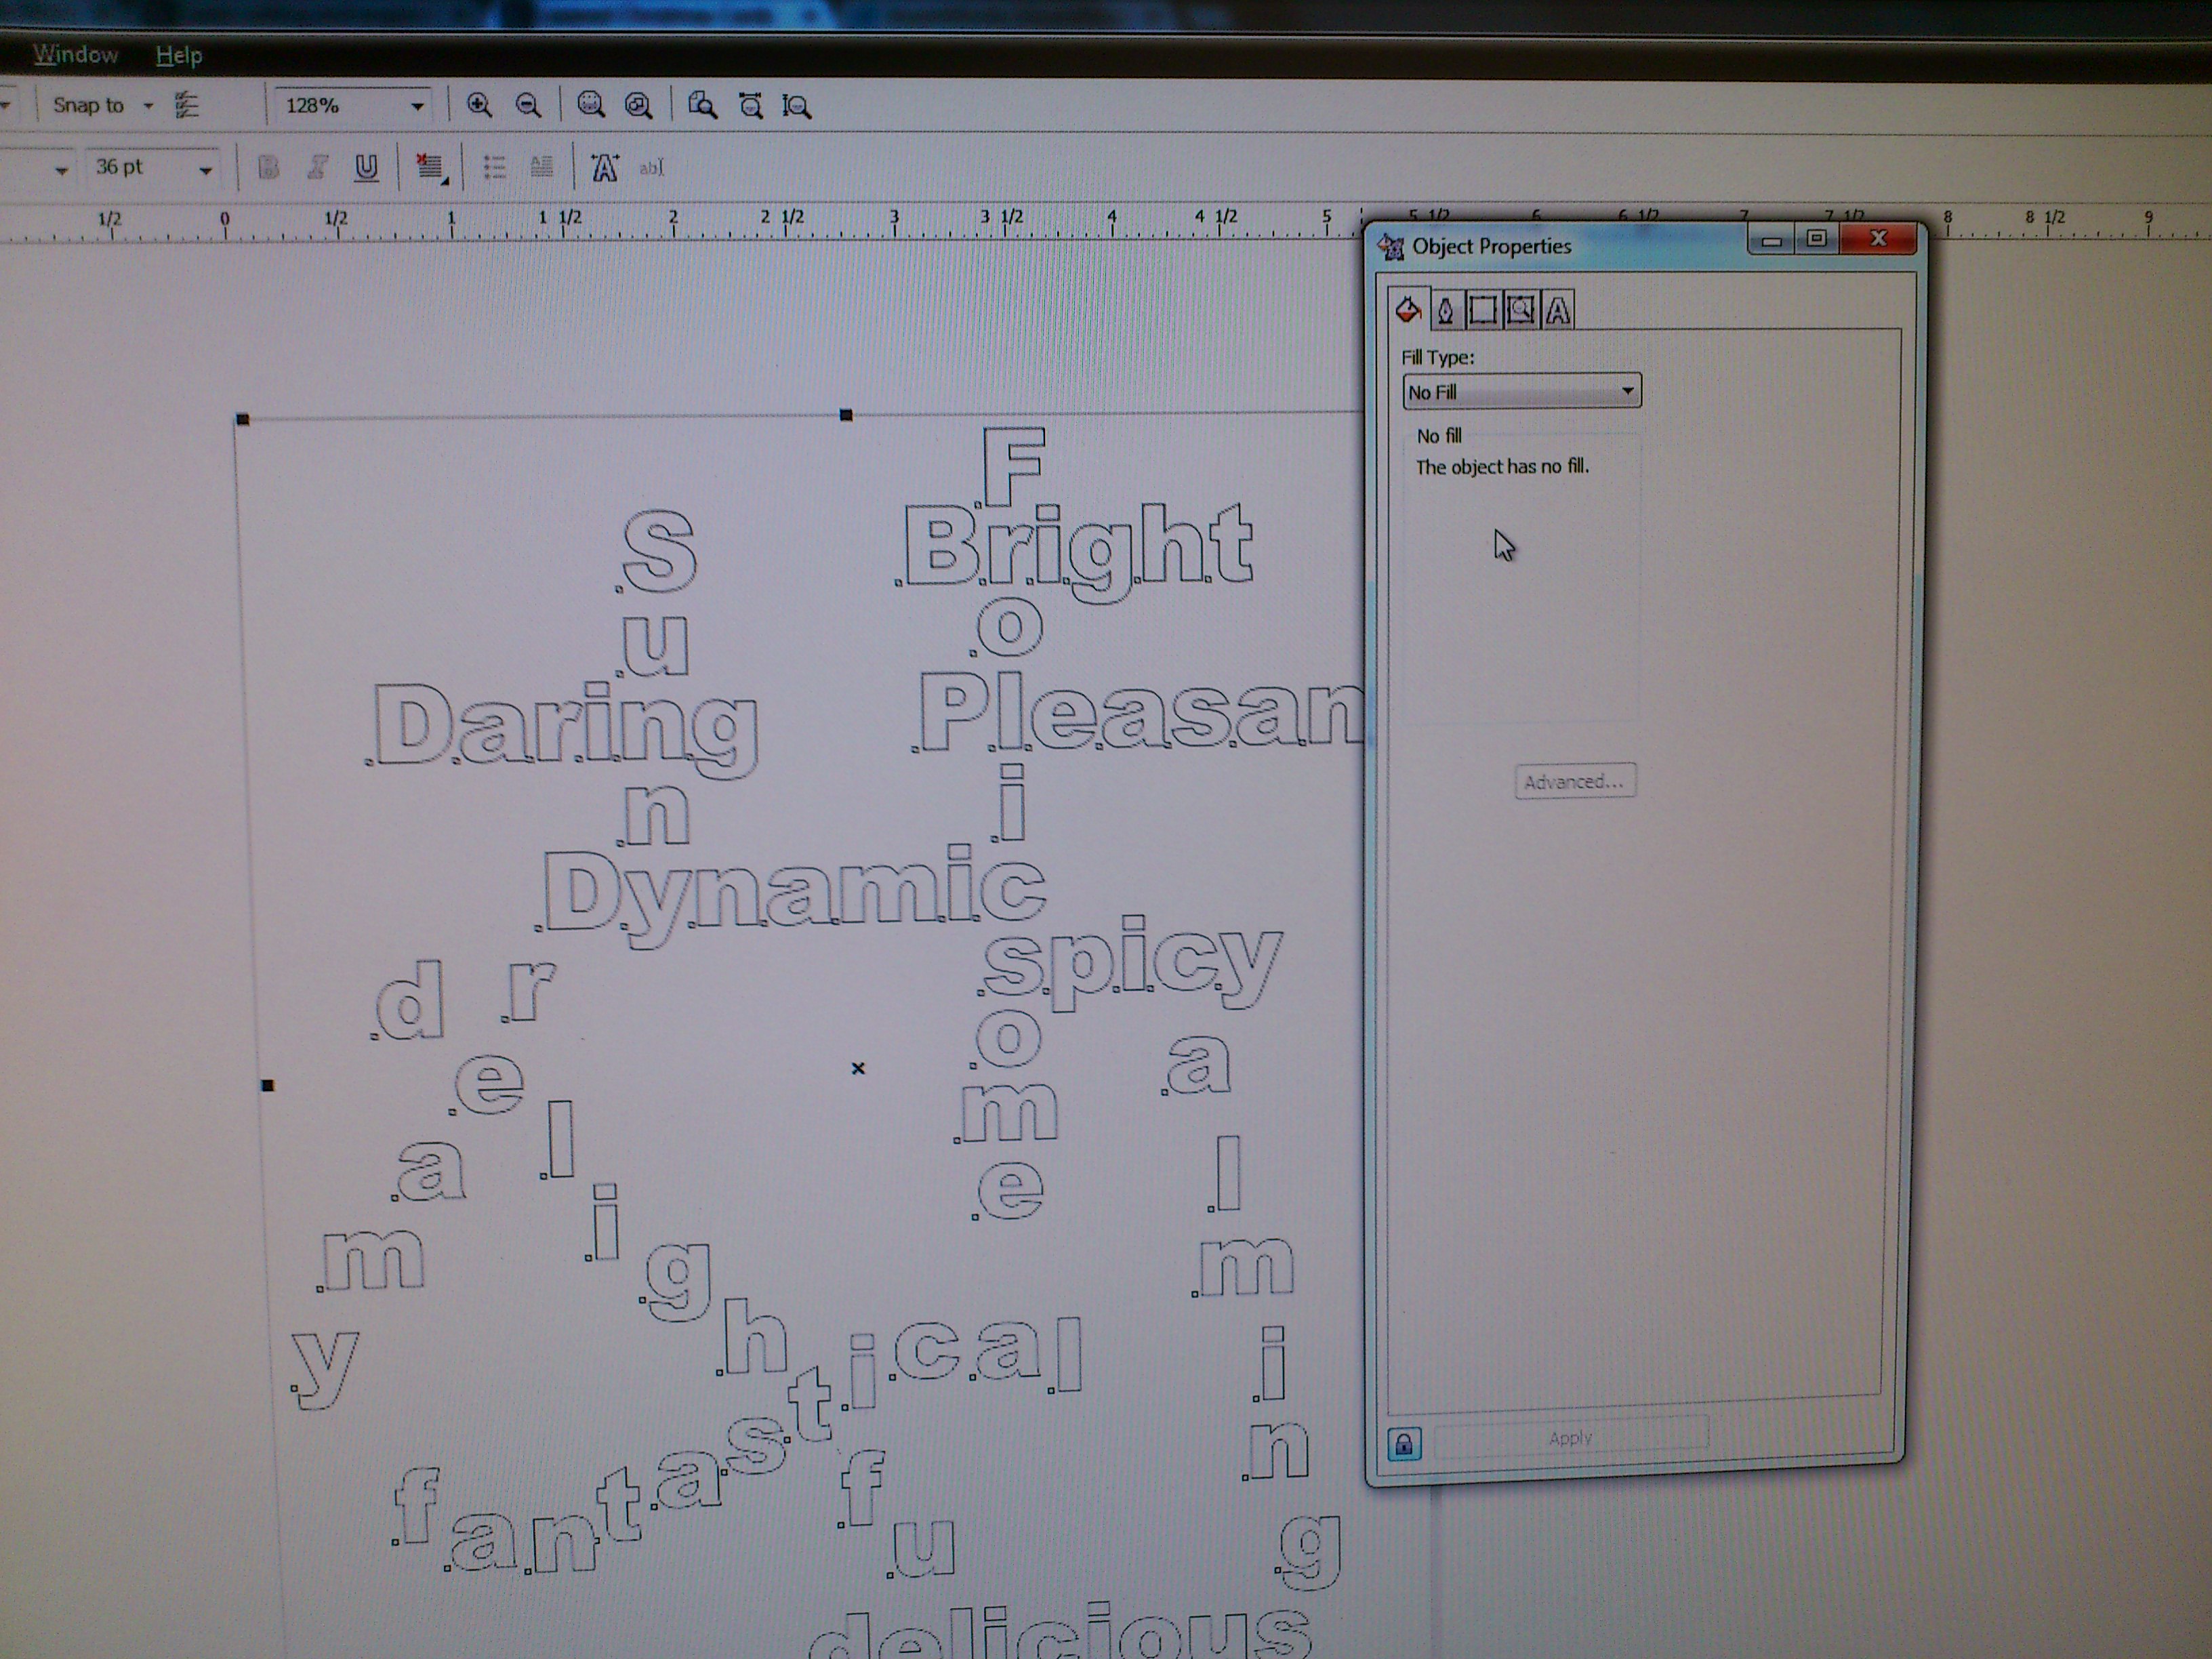Click the Apply button in Object Properties
The image size is (2212, 1659).
(x=1571, y=1438)
